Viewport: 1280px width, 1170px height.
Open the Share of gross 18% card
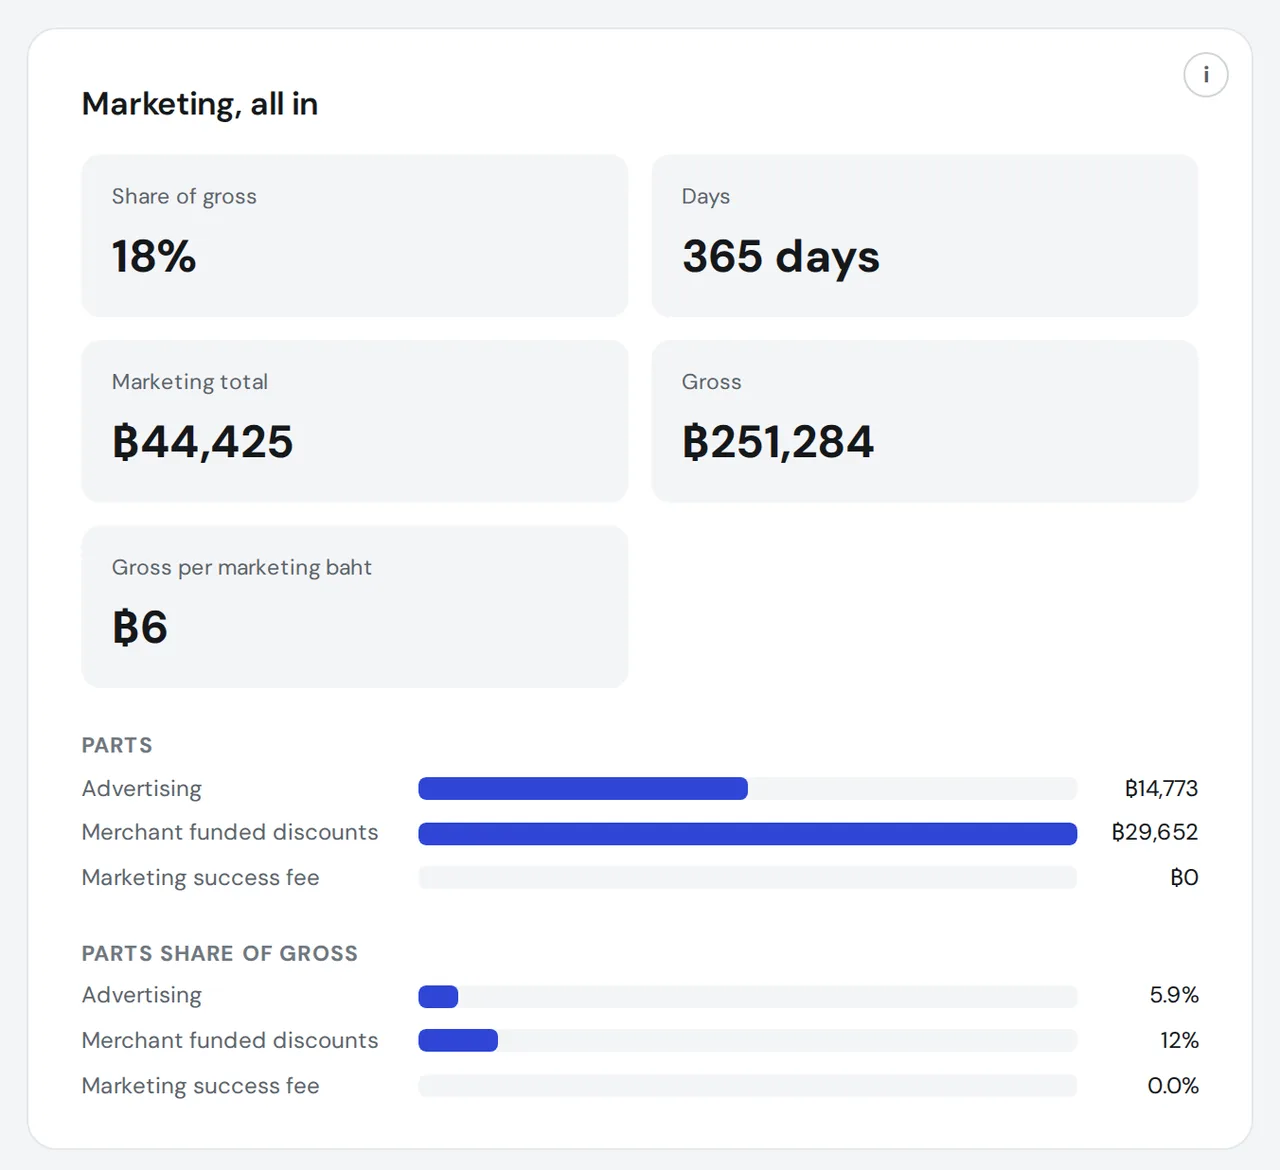point(355,236)
